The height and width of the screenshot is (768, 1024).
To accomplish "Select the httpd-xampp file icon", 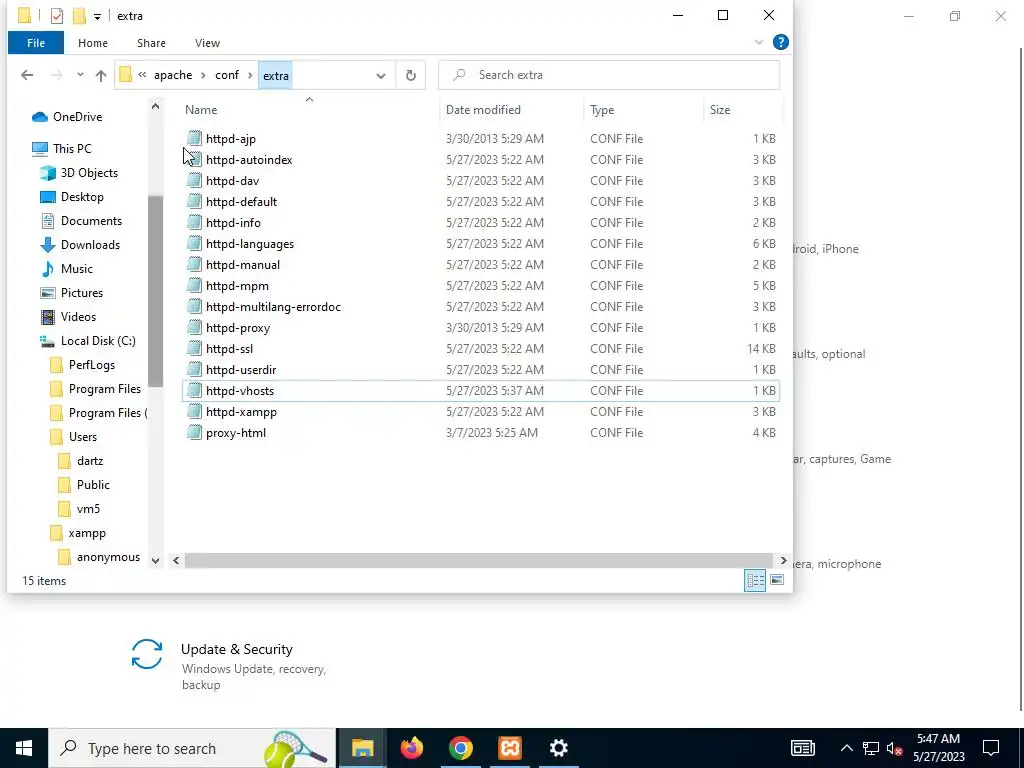I will (194, 412).
